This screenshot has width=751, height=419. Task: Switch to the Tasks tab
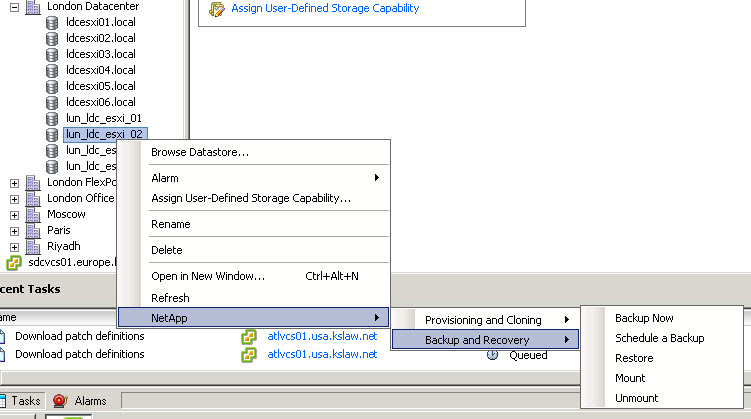26,400
